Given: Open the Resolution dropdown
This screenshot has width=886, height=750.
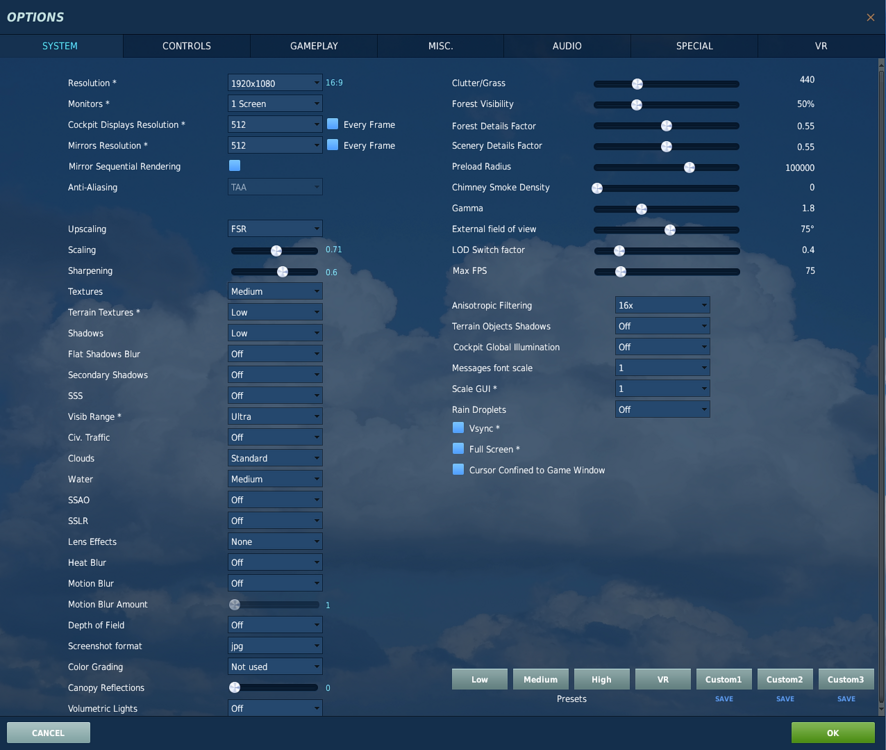Looking at the screenshot, I should pyautogui.click(x=275, y=83).
